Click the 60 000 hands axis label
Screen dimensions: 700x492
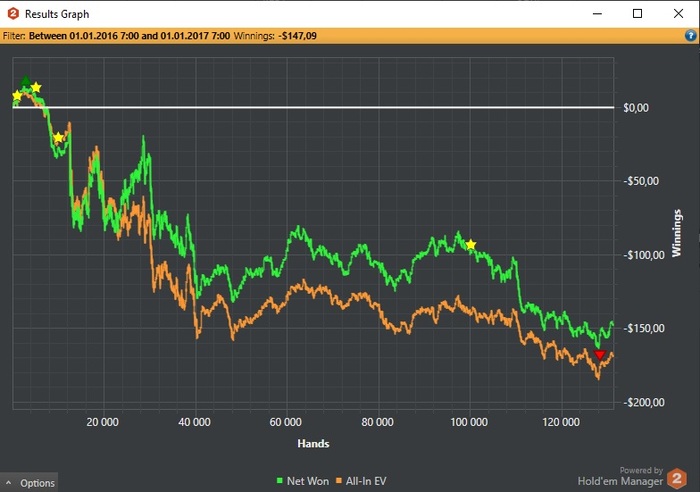pyautogui.click(x=286, y=422)
